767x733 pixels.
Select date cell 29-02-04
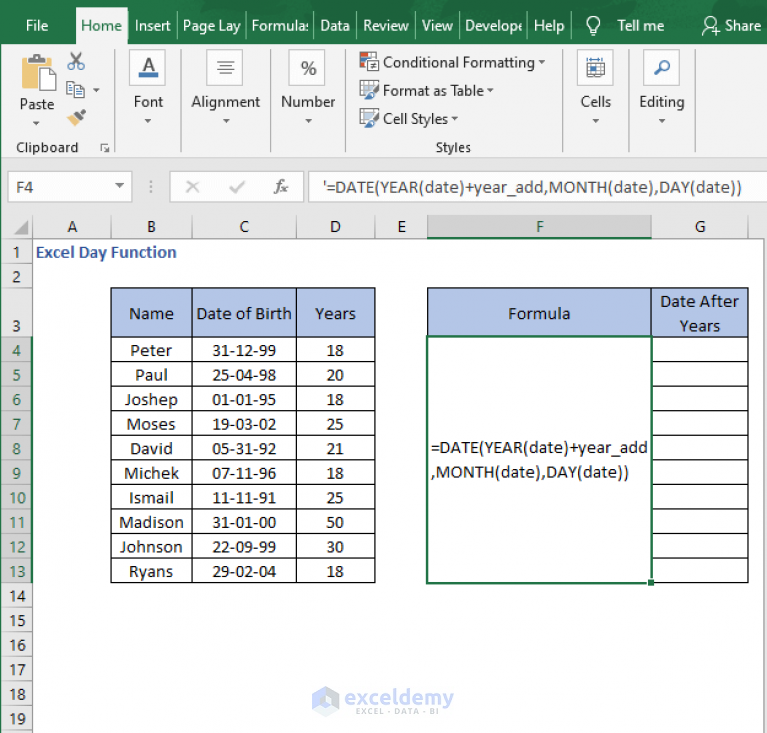coord(244,571)
